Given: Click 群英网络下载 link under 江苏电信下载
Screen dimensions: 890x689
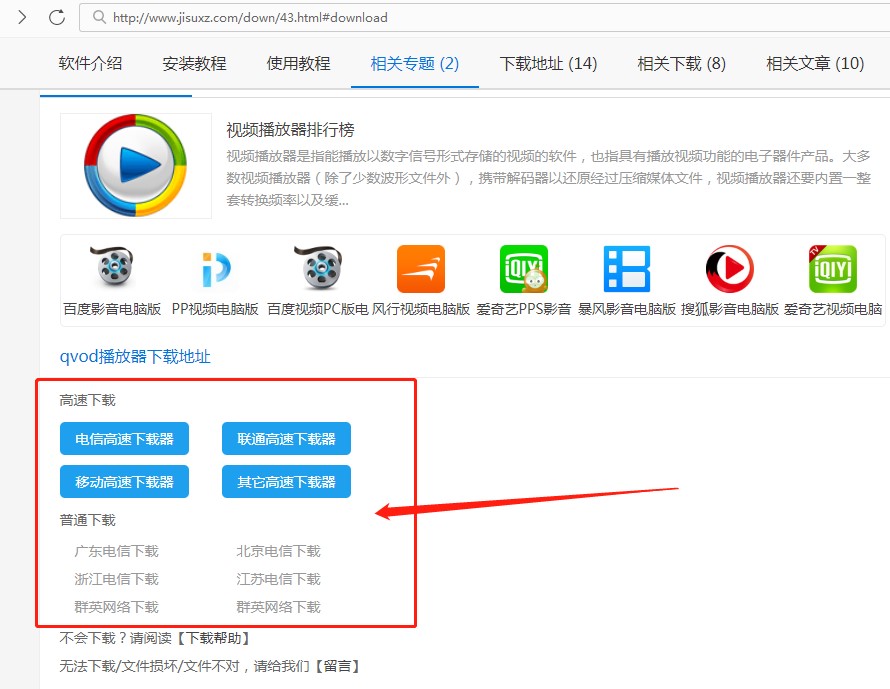Looking at the screenshot, I should click(279, 607).
